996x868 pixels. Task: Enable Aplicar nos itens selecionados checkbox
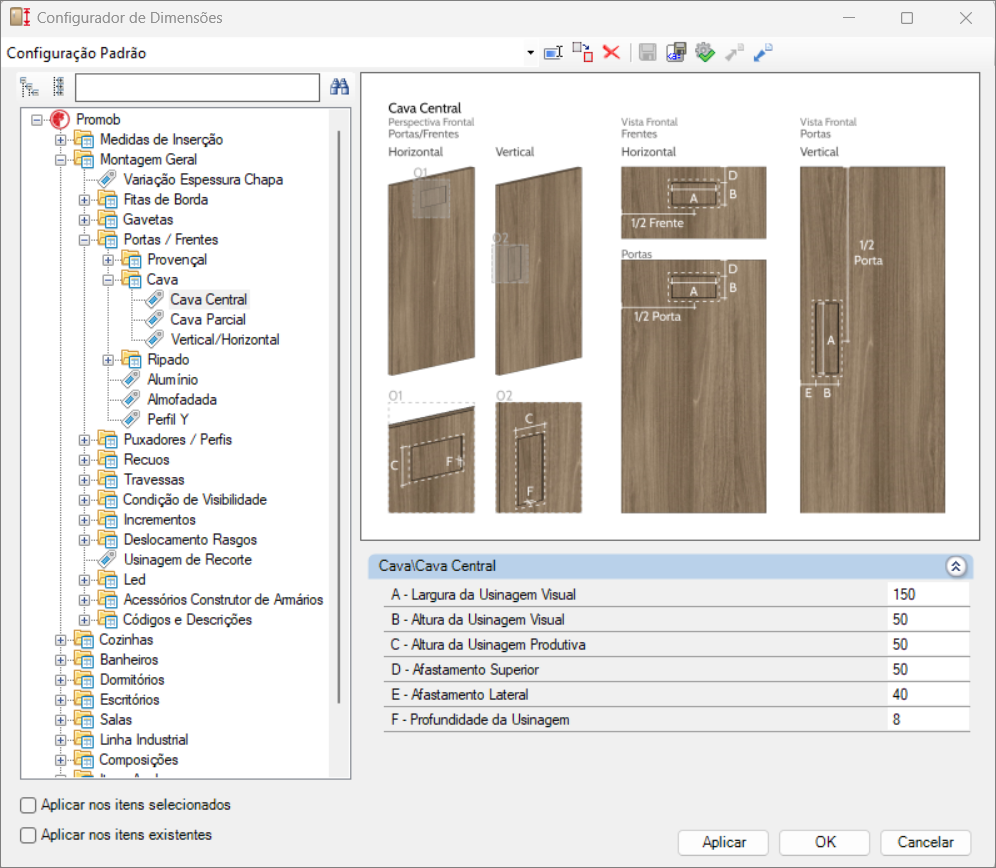28,805
